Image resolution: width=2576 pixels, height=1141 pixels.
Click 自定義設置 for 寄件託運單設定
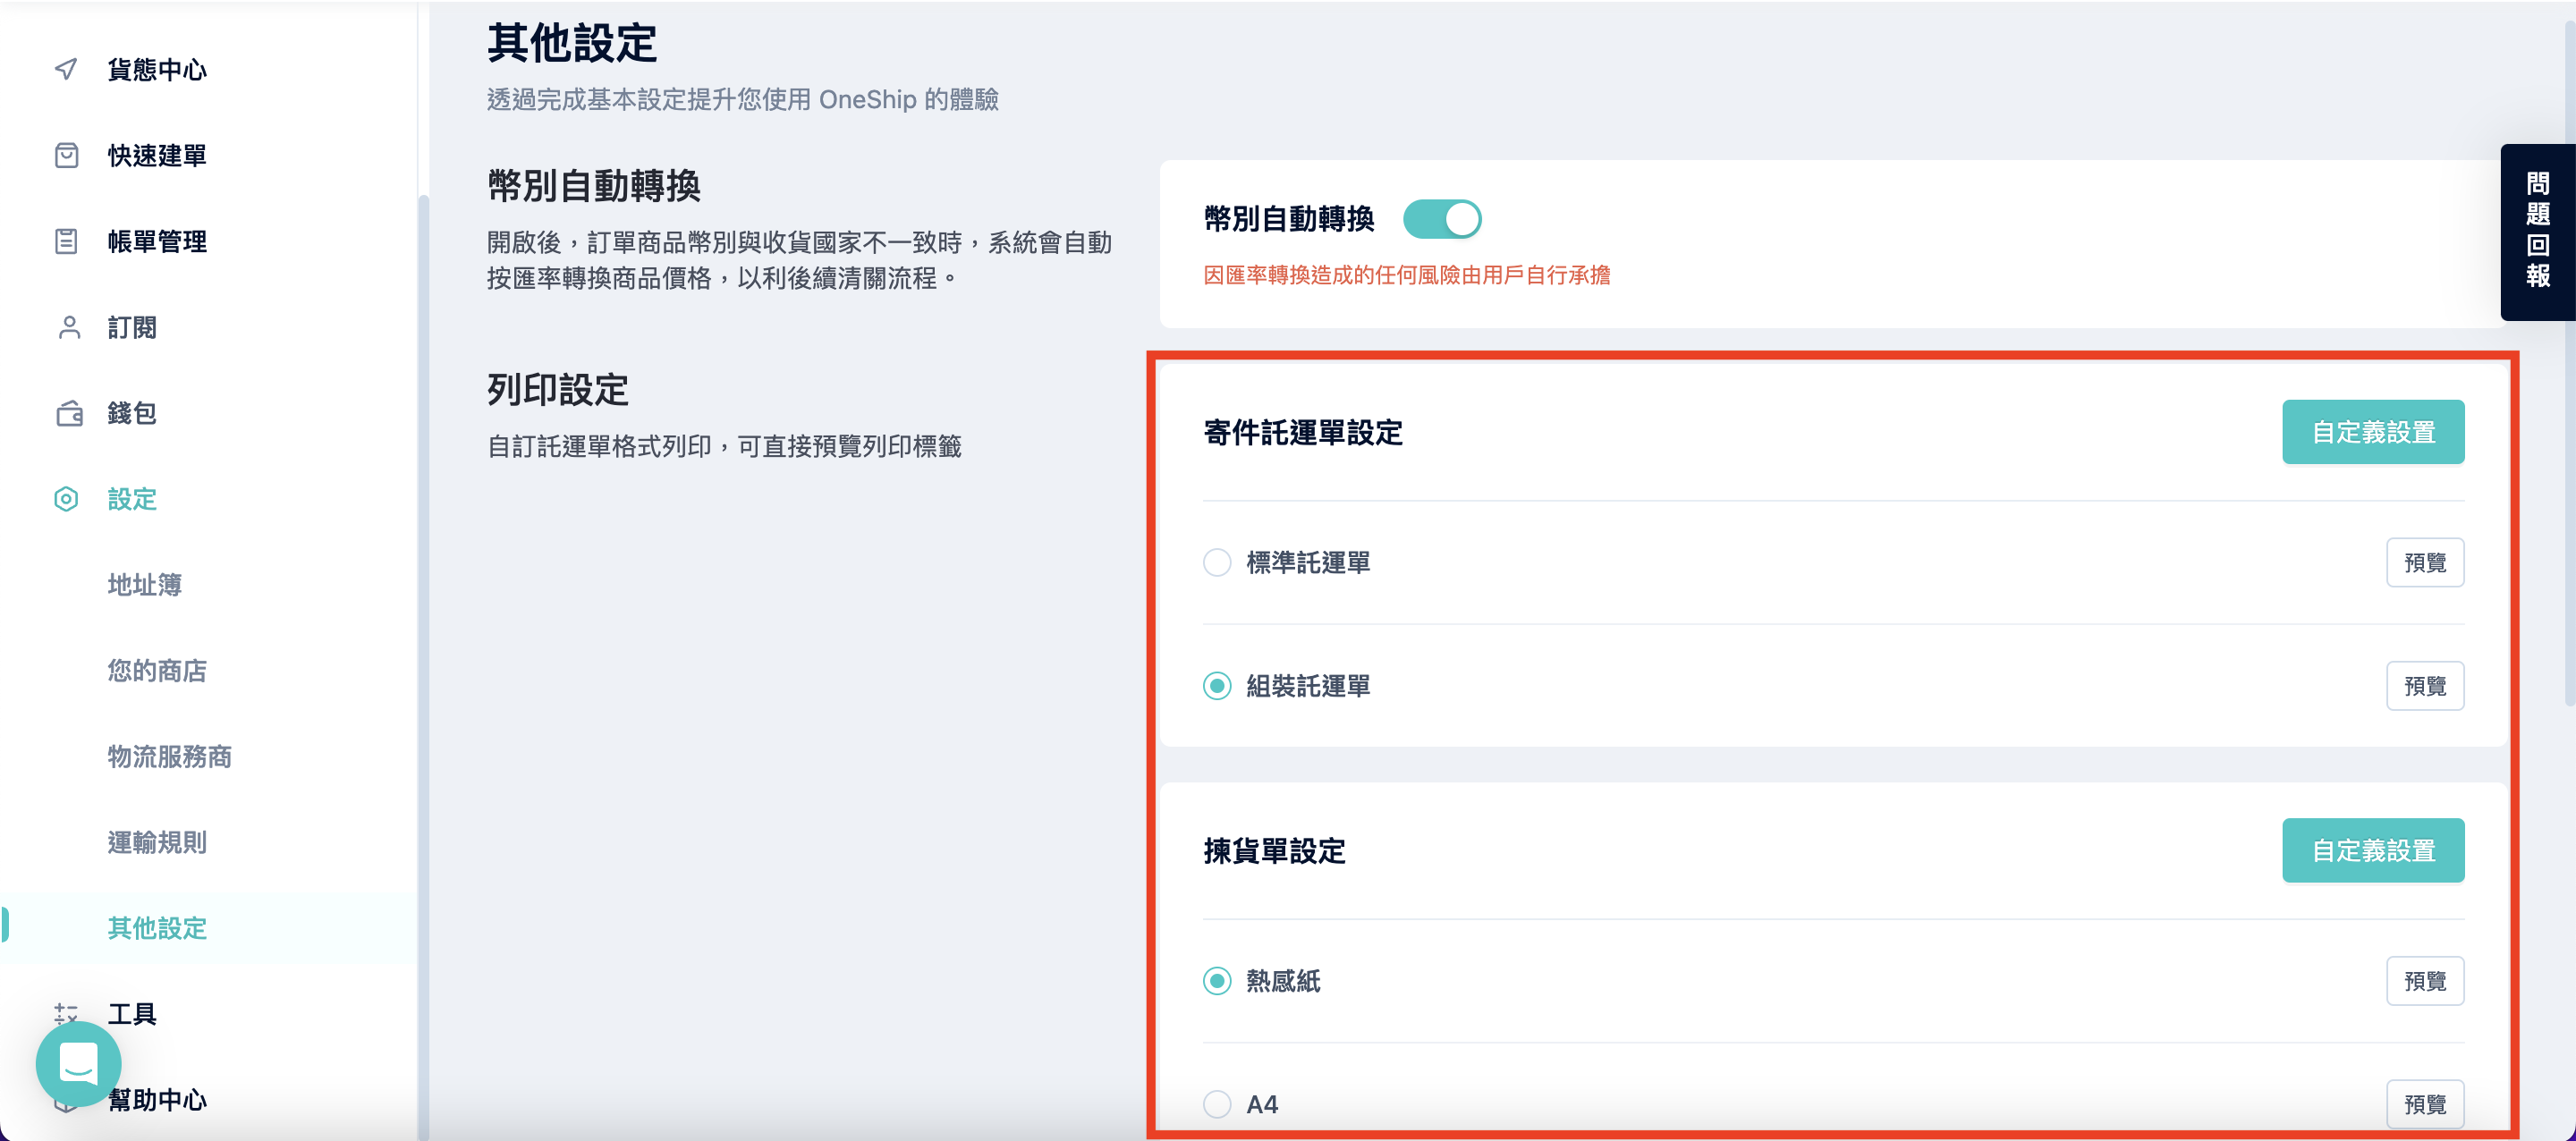pos(2373,432)
